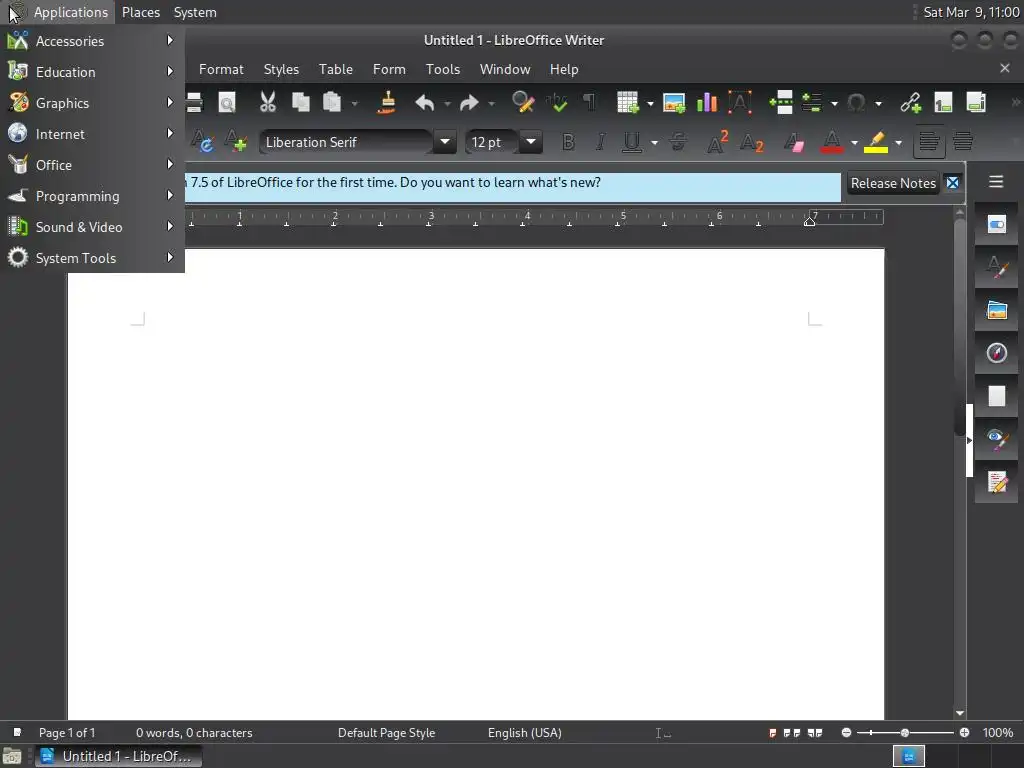The width and height of the screenshot is (1024, 768).
Task: Click the Undo arrow icon
Action: (x=425, y=103)
